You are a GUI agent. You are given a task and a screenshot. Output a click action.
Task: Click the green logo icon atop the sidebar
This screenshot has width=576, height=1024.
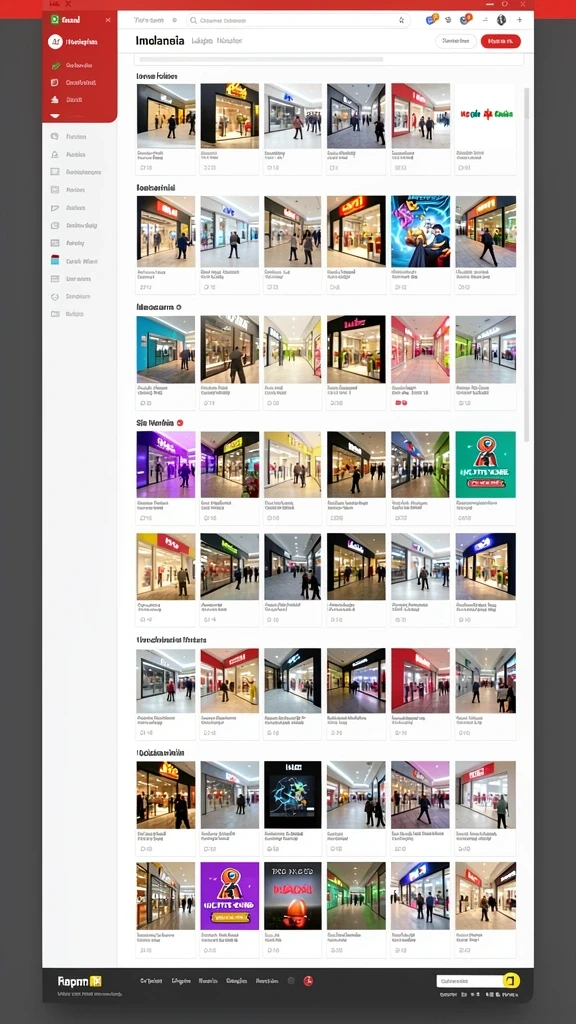point(55,20)
